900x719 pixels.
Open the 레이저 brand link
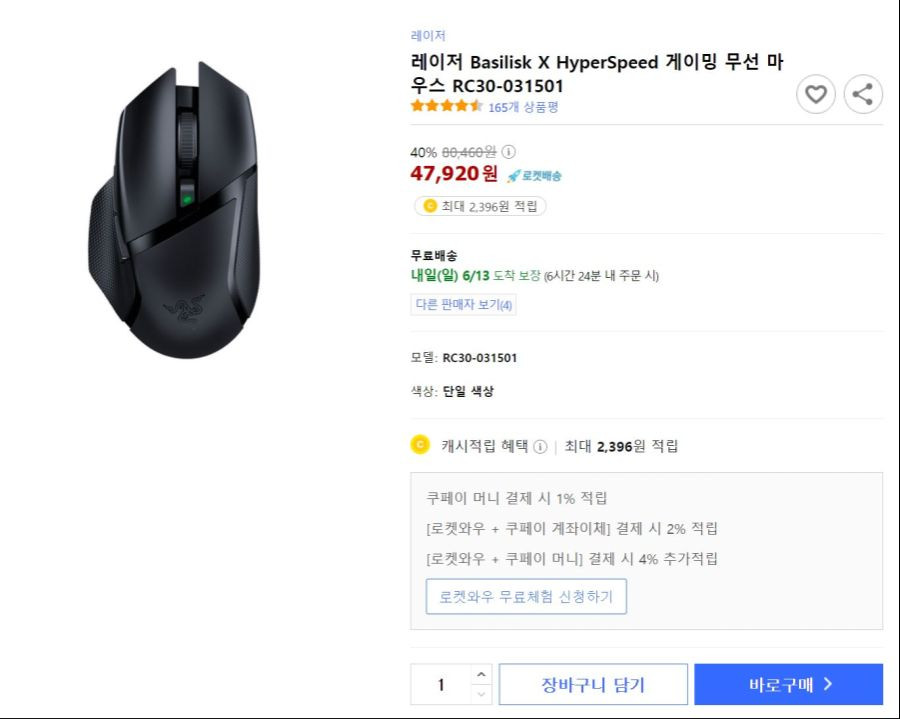428,36
